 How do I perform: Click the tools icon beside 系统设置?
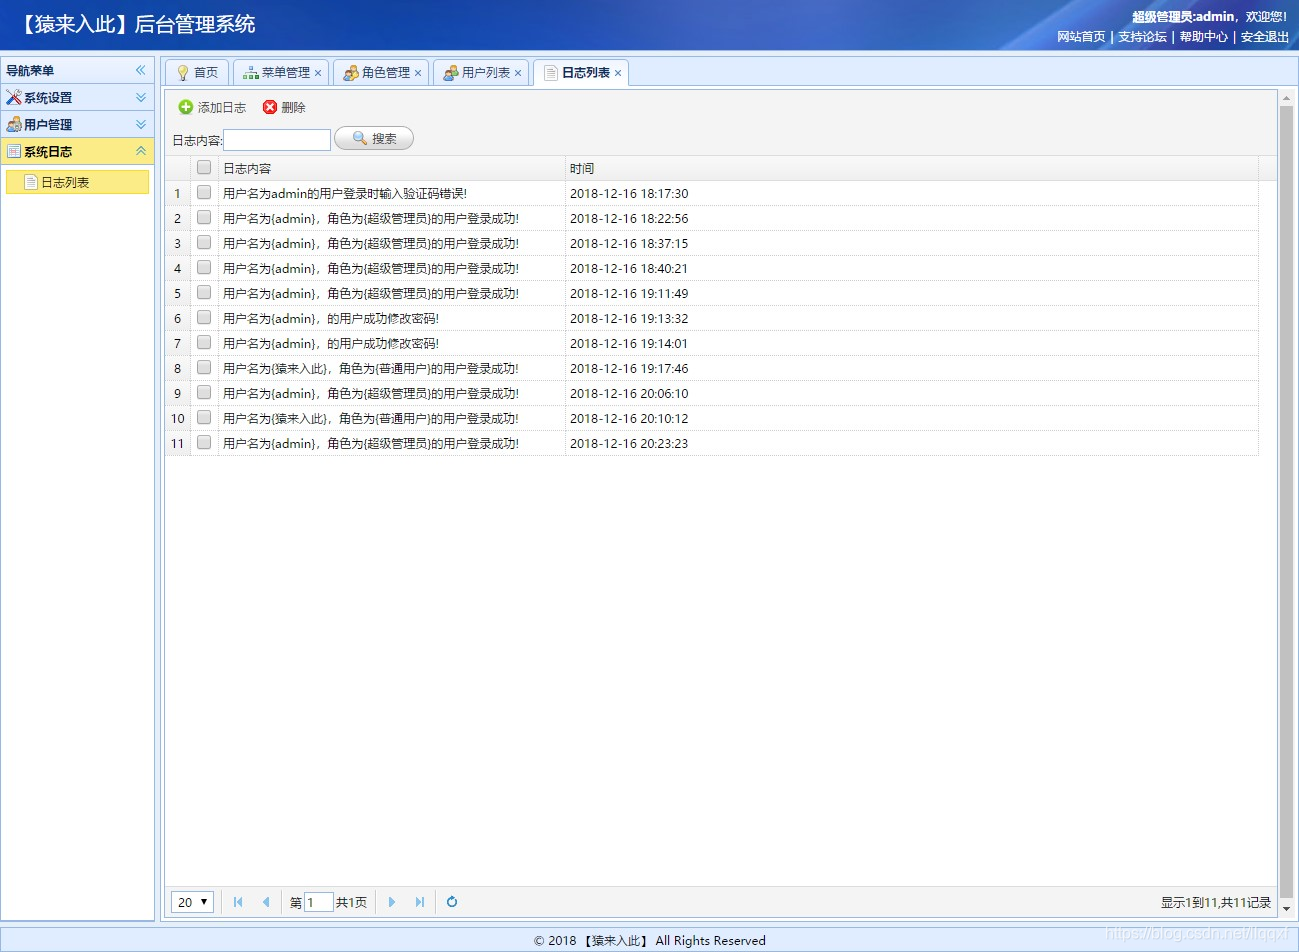[x=14, y=98]
